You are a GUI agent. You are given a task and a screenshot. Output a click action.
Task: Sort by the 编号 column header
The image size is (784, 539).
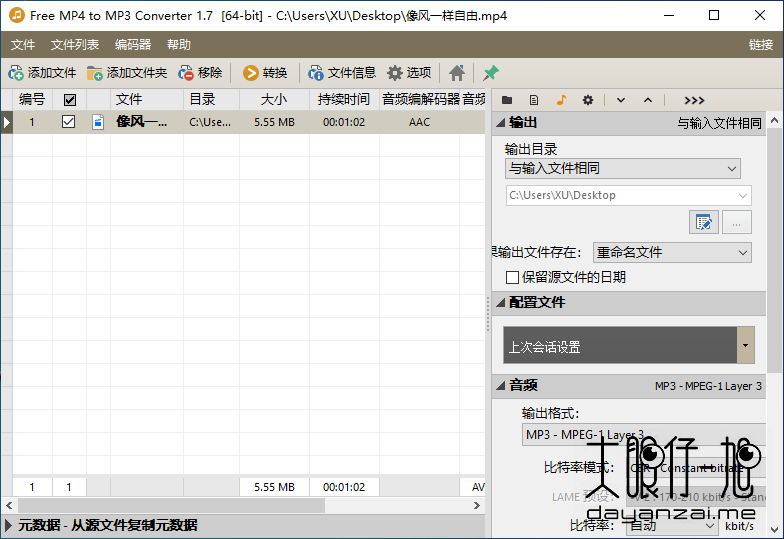[x=32, y=100]
